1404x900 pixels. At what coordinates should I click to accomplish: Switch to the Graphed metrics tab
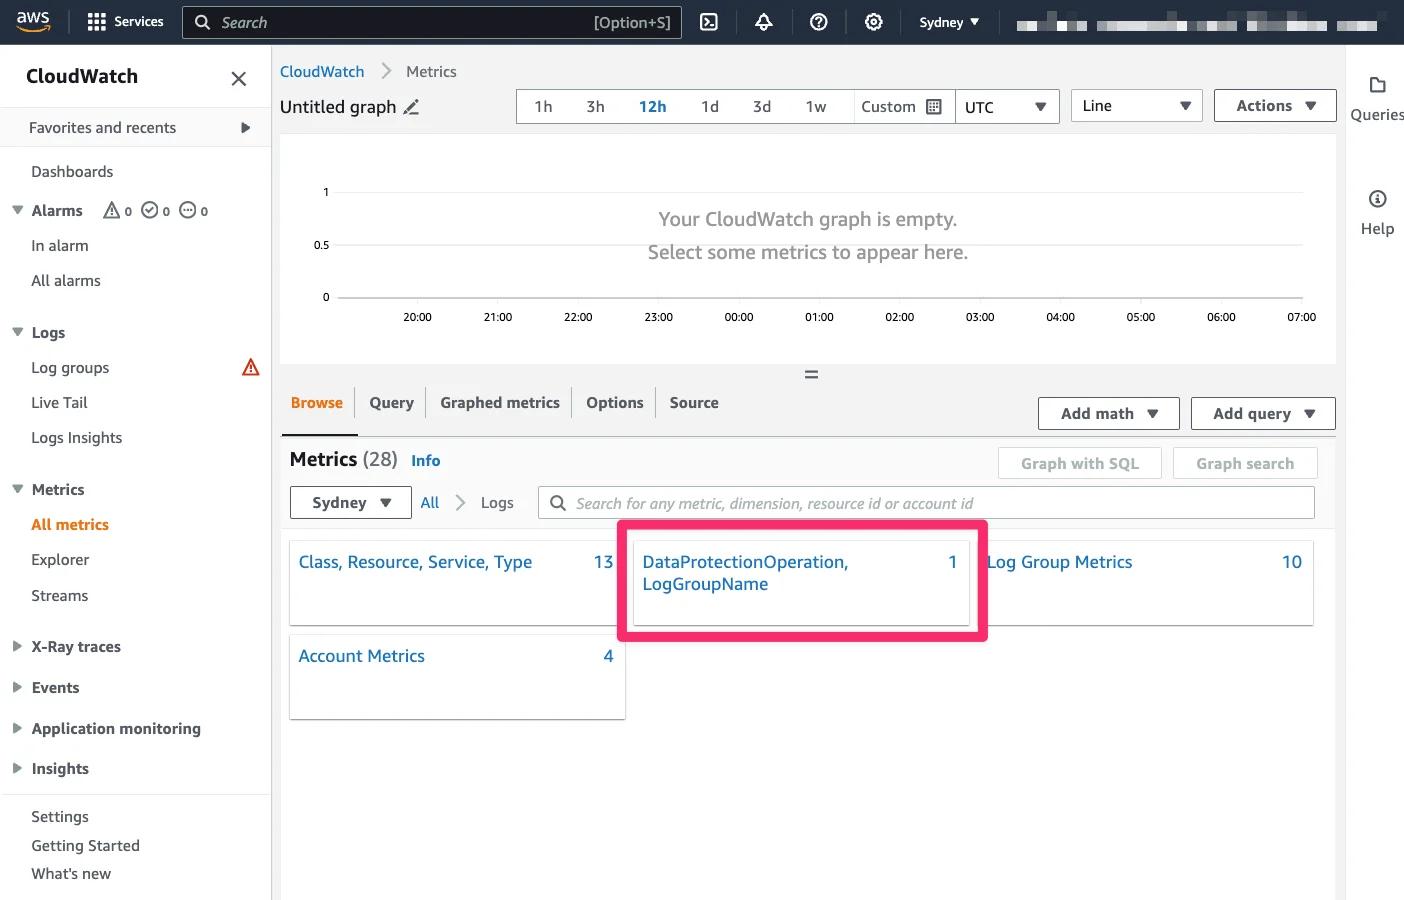pos(499,403)
